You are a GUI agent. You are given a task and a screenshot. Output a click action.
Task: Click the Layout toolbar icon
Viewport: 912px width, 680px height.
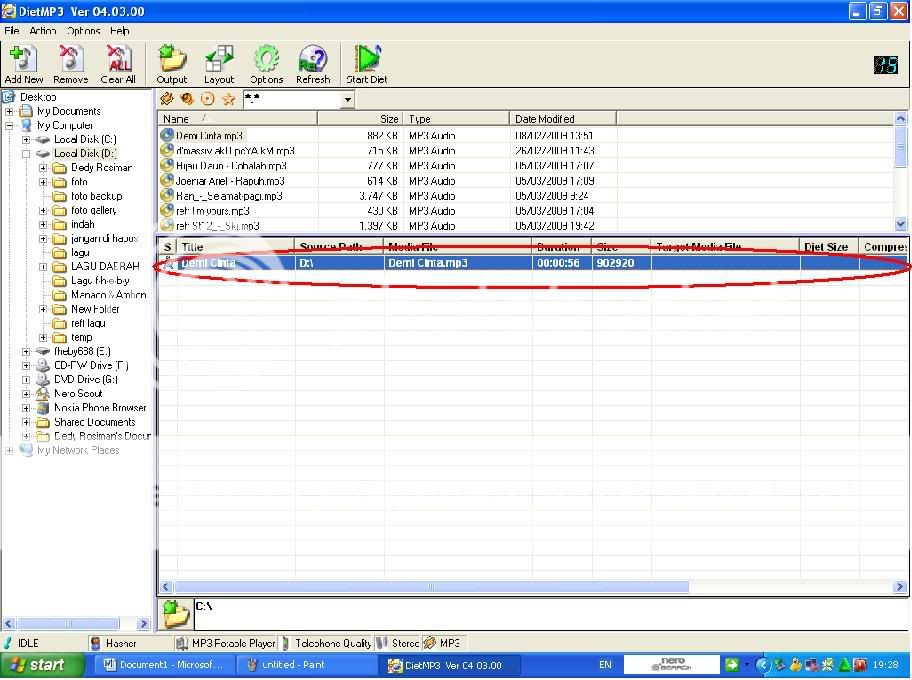click(x=219, y=62)
